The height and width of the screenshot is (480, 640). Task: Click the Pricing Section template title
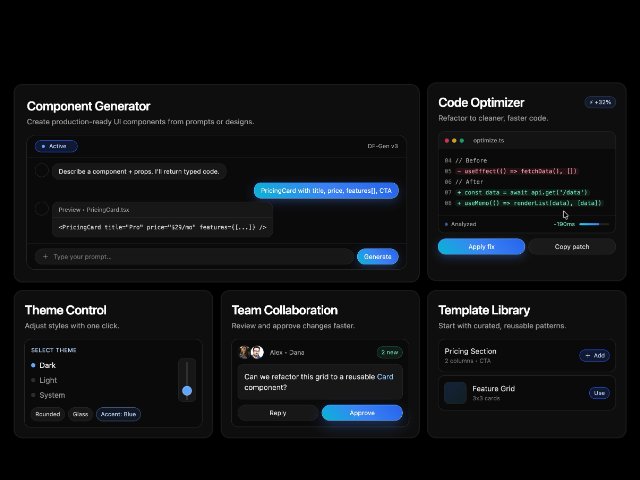coord(470,351)
